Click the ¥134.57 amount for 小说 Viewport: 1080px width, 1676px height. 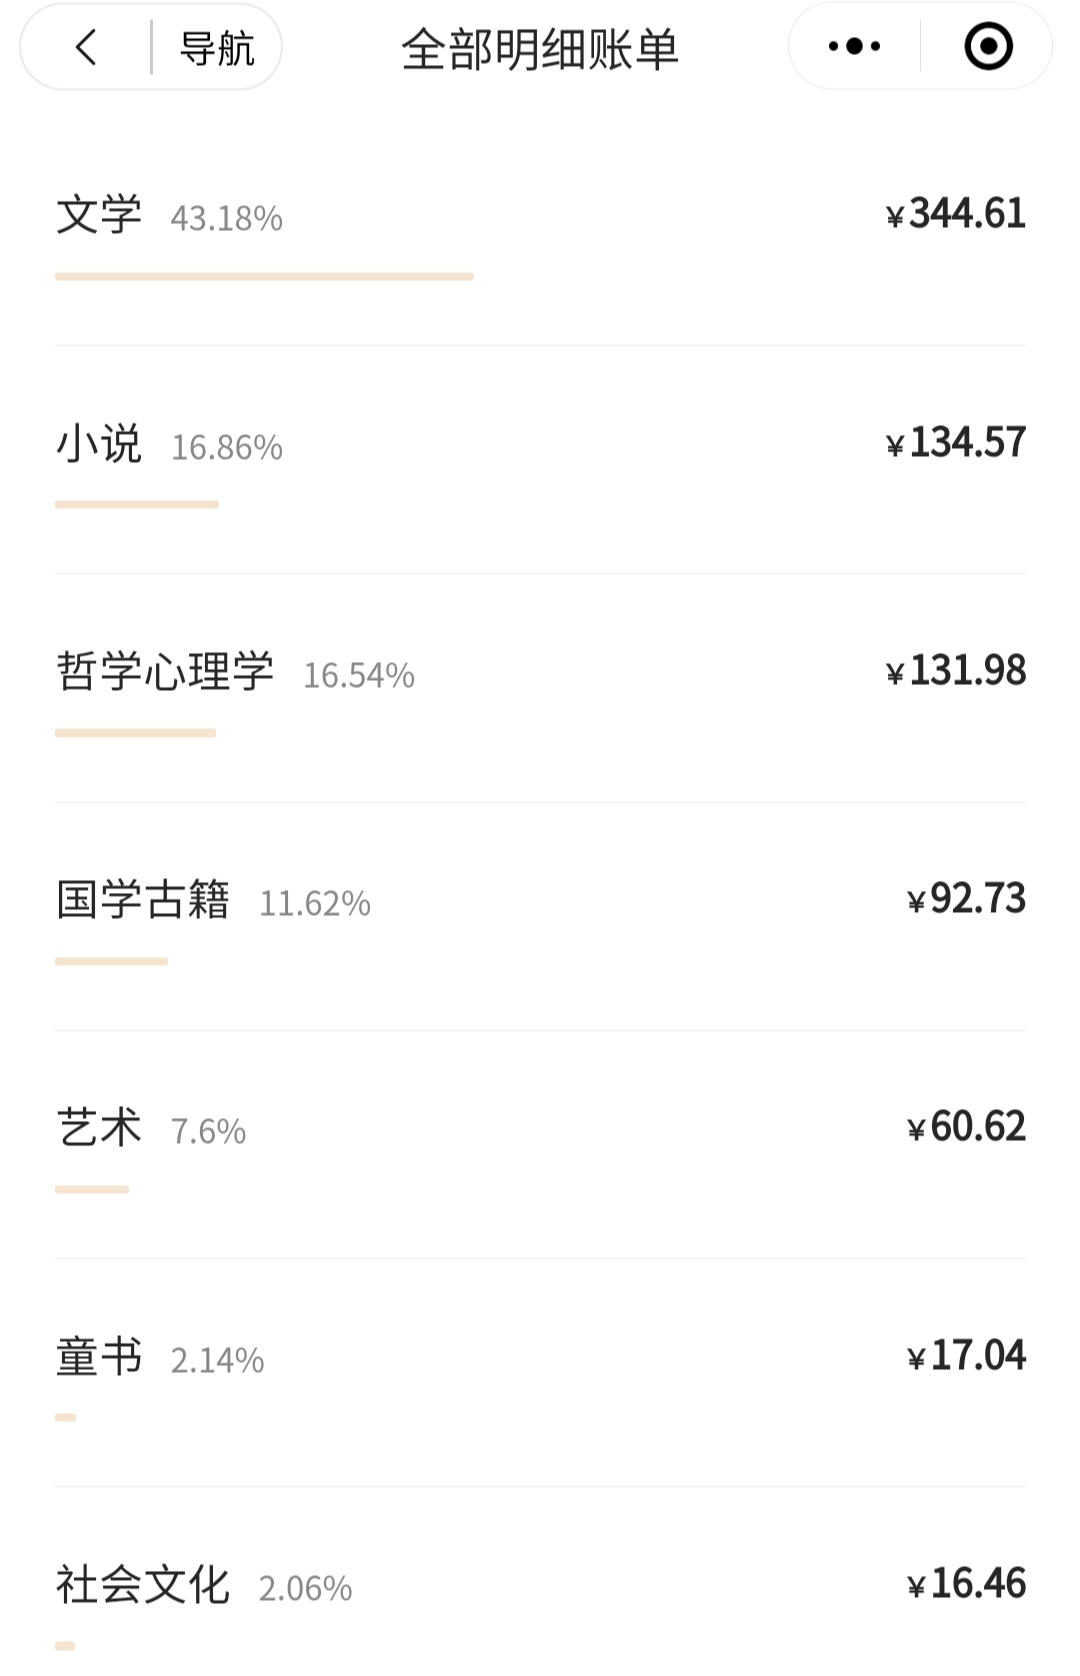(x=956, y=442)
